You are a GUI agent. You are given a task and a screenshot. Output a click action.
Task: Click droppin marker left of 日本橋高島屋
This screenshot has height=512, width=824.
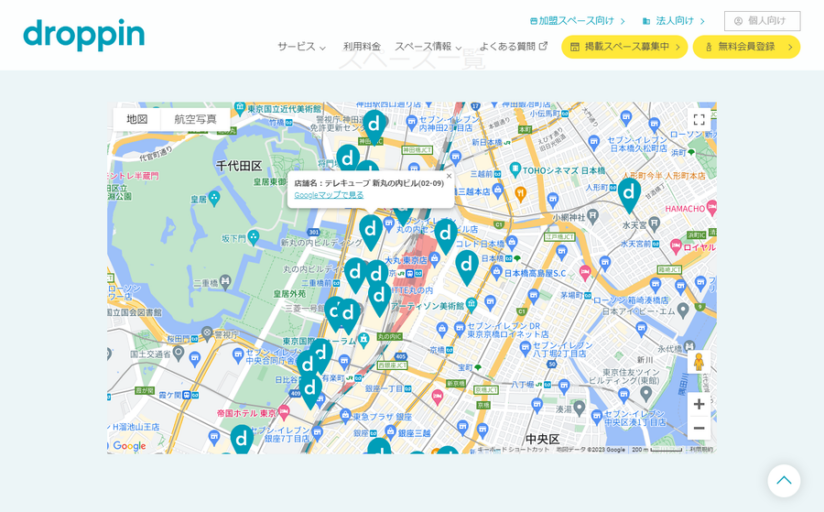(467, 267)
